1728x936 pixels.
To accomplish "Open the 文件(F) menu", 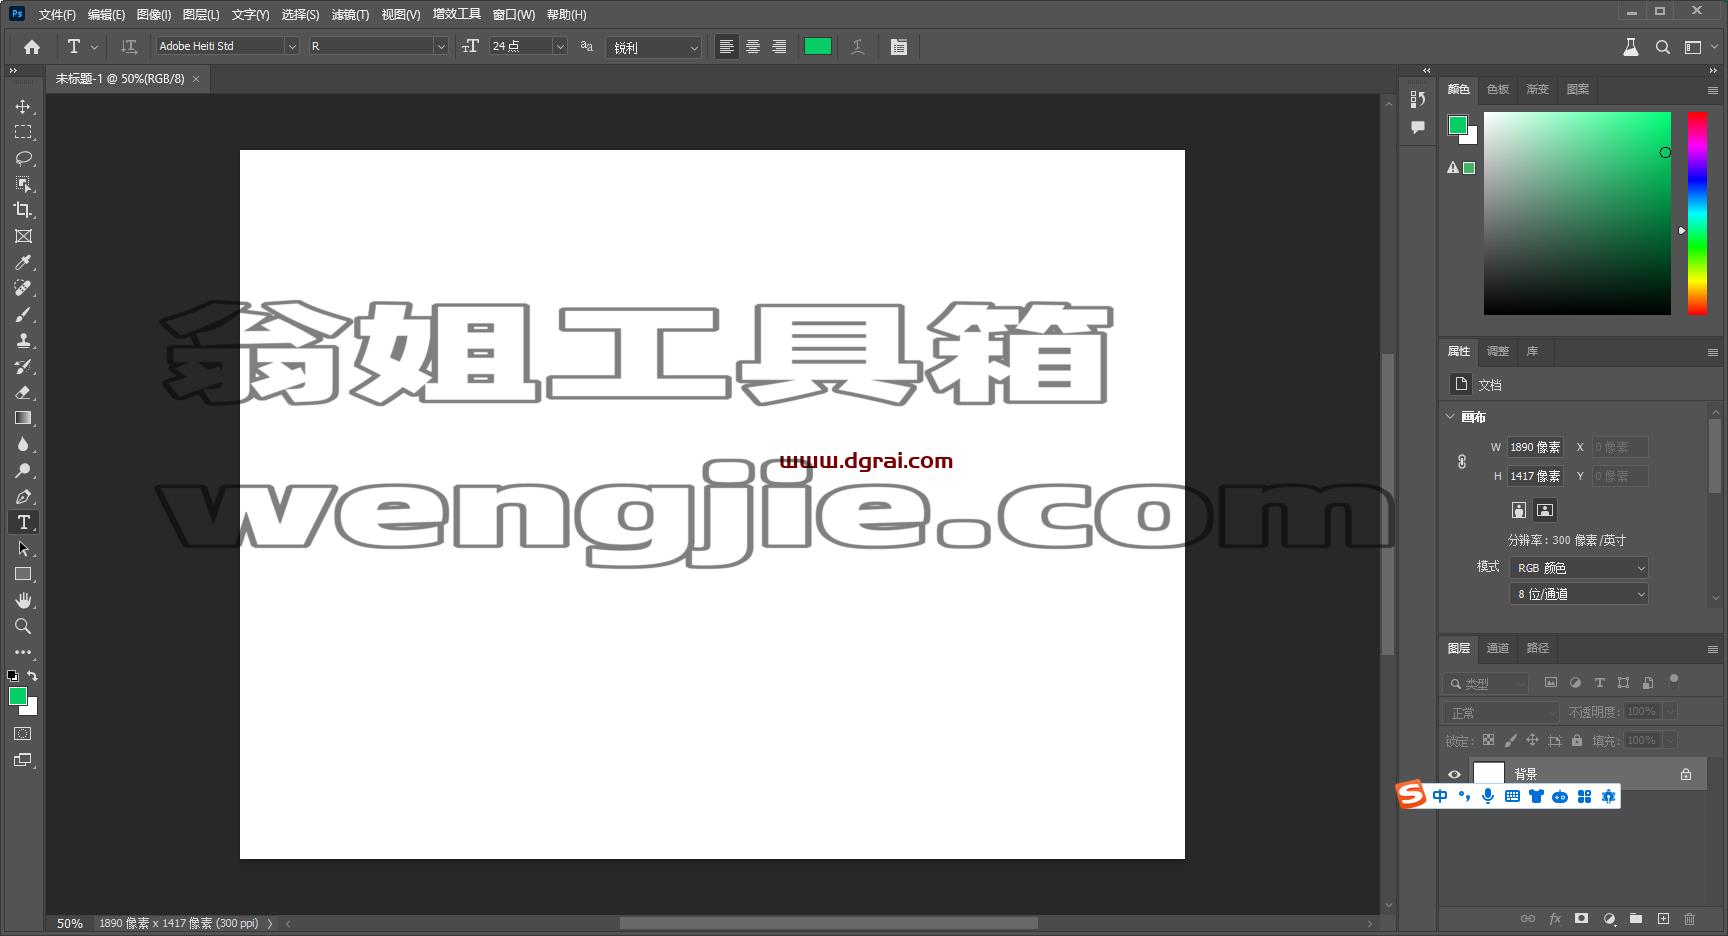I will [57, 14].
